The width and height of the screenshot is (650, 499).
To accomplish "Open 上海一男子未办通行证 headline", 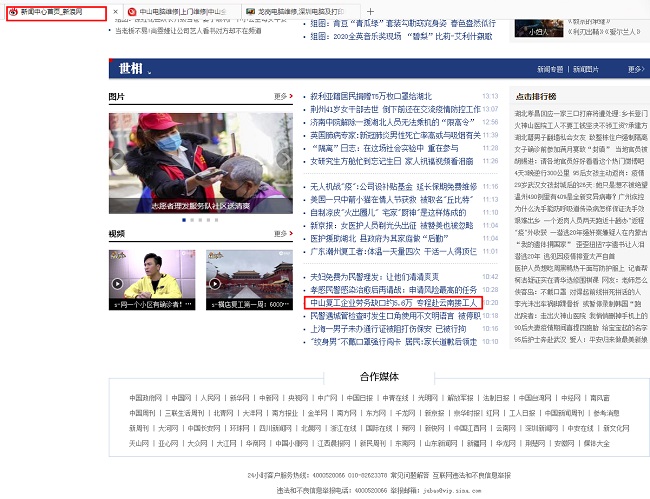I will pyautogui.click(x=388, y=329).
